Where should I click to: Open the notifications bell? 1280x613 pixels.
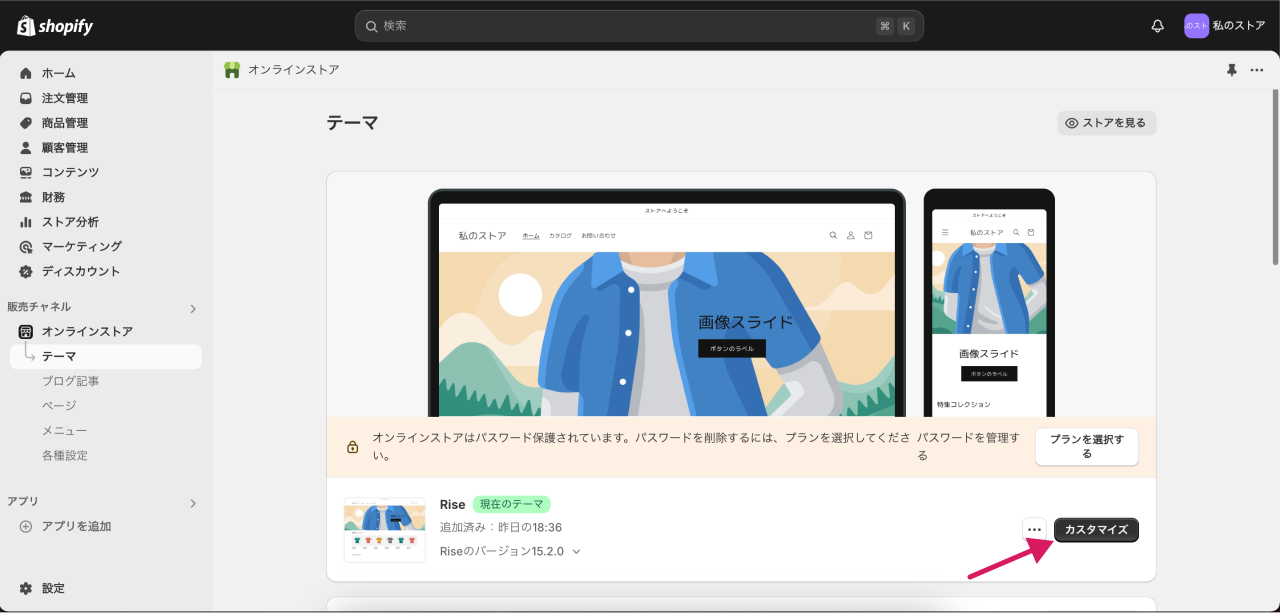(x=1158, y=26)
